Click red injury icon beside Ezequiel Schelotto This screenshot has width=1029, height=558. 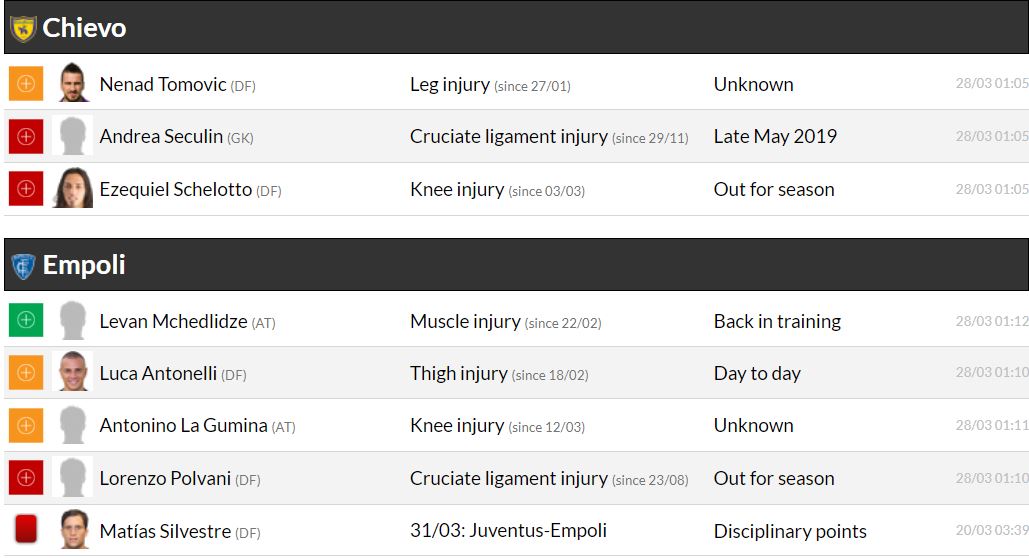tap(26, 189)
